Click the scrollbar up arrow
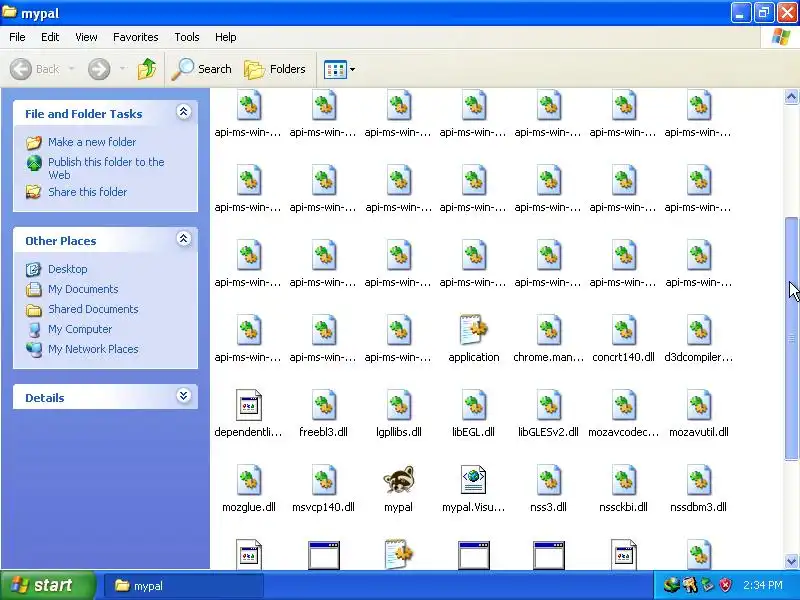The image size is (800, 600). coord(791,96)
